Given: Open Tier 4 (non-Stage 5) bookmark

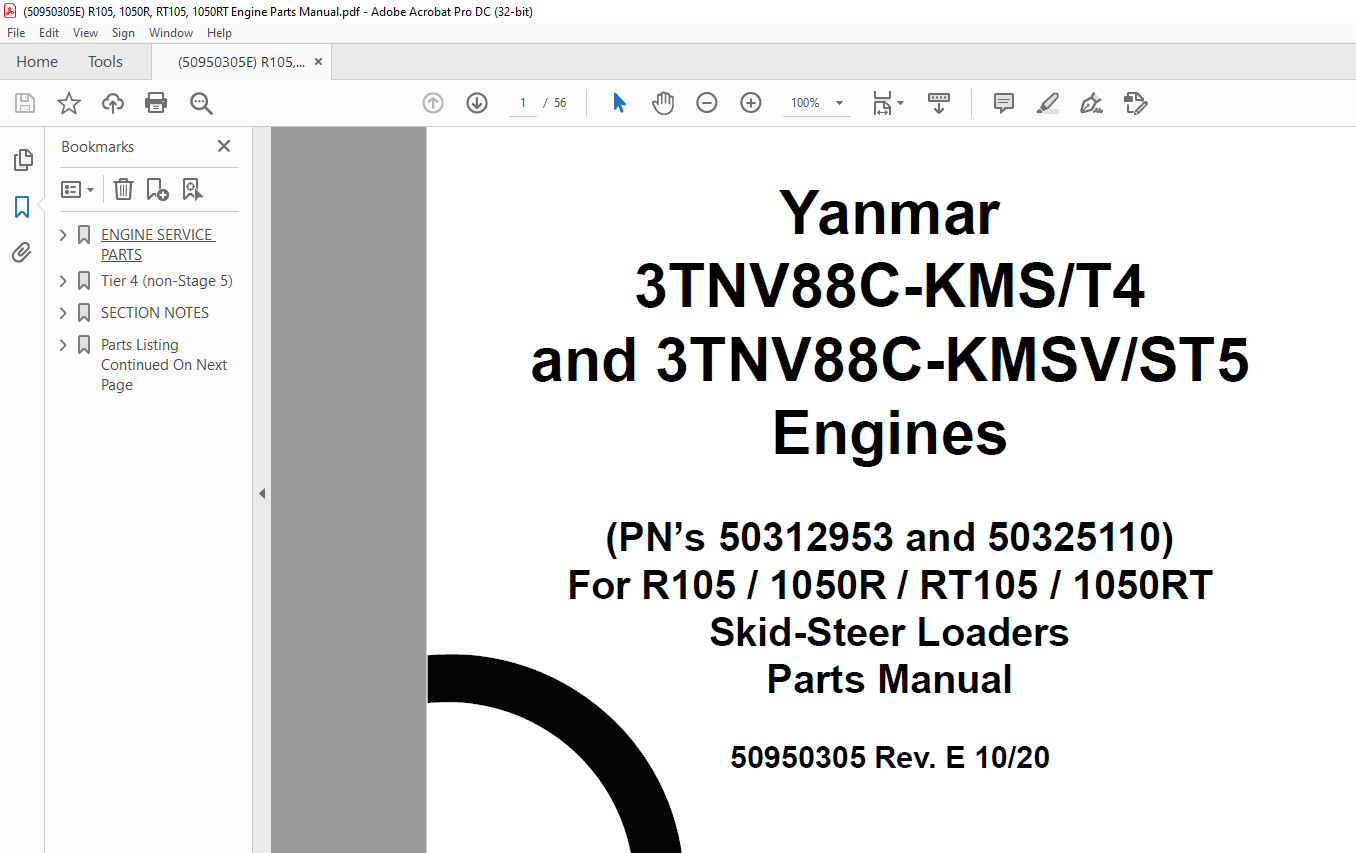Looking at the screenshot, I should pyautogui.click(x=167, y=281).
